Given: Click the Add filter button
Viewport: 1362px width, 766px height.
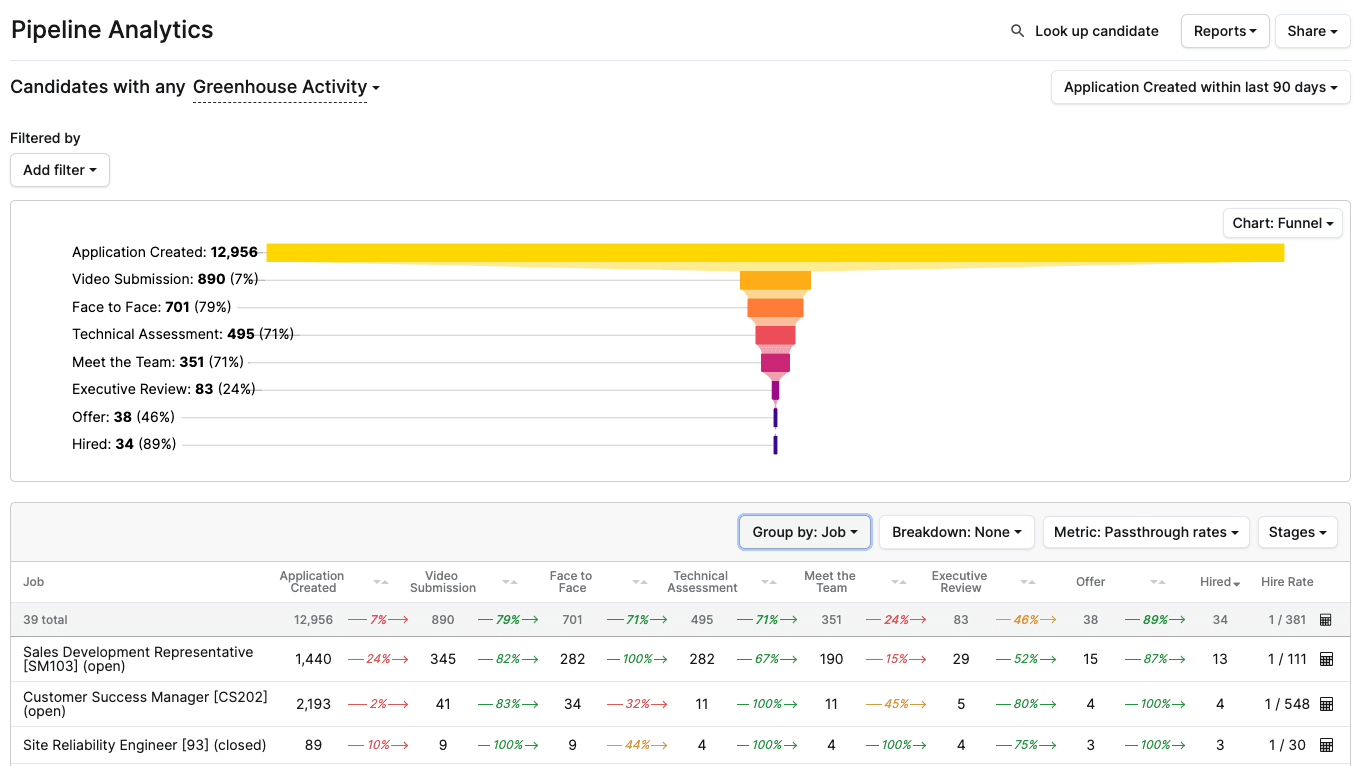Looking at the screenshot, I should 59,170.
